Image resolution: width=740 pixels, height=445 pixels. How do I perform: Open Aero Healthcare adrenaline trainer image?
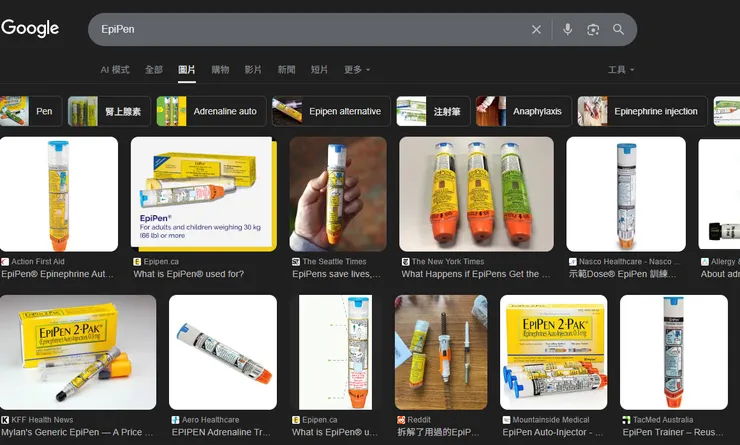(x=223, y=352)
